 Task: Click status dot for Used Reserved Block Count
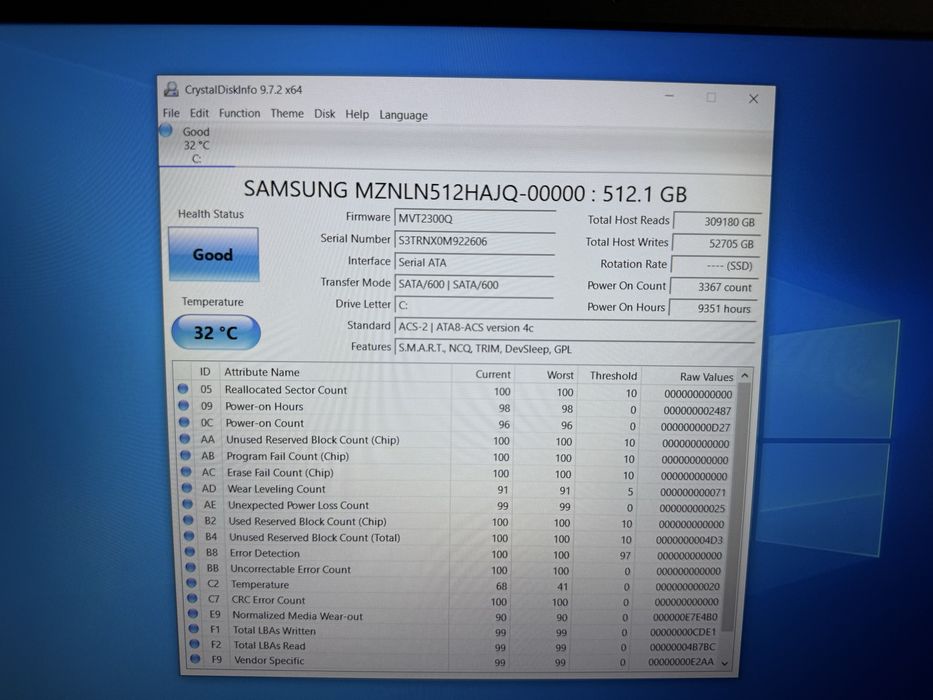click(x=188, y=520)
